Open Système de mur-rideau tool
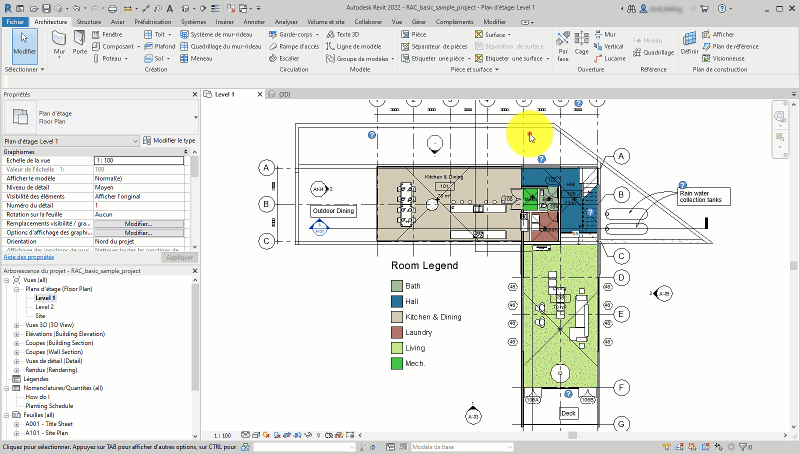This screenshot has height=454, width=800. click(x=216, y=34)
